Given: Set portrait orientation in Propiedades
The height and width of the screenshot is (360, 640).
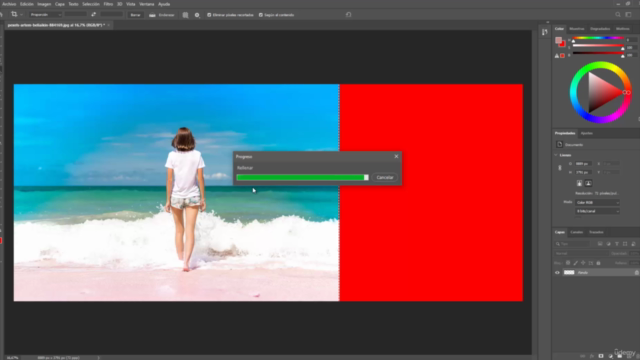Looking at the screenshot, I should click(x=579, y=183).
